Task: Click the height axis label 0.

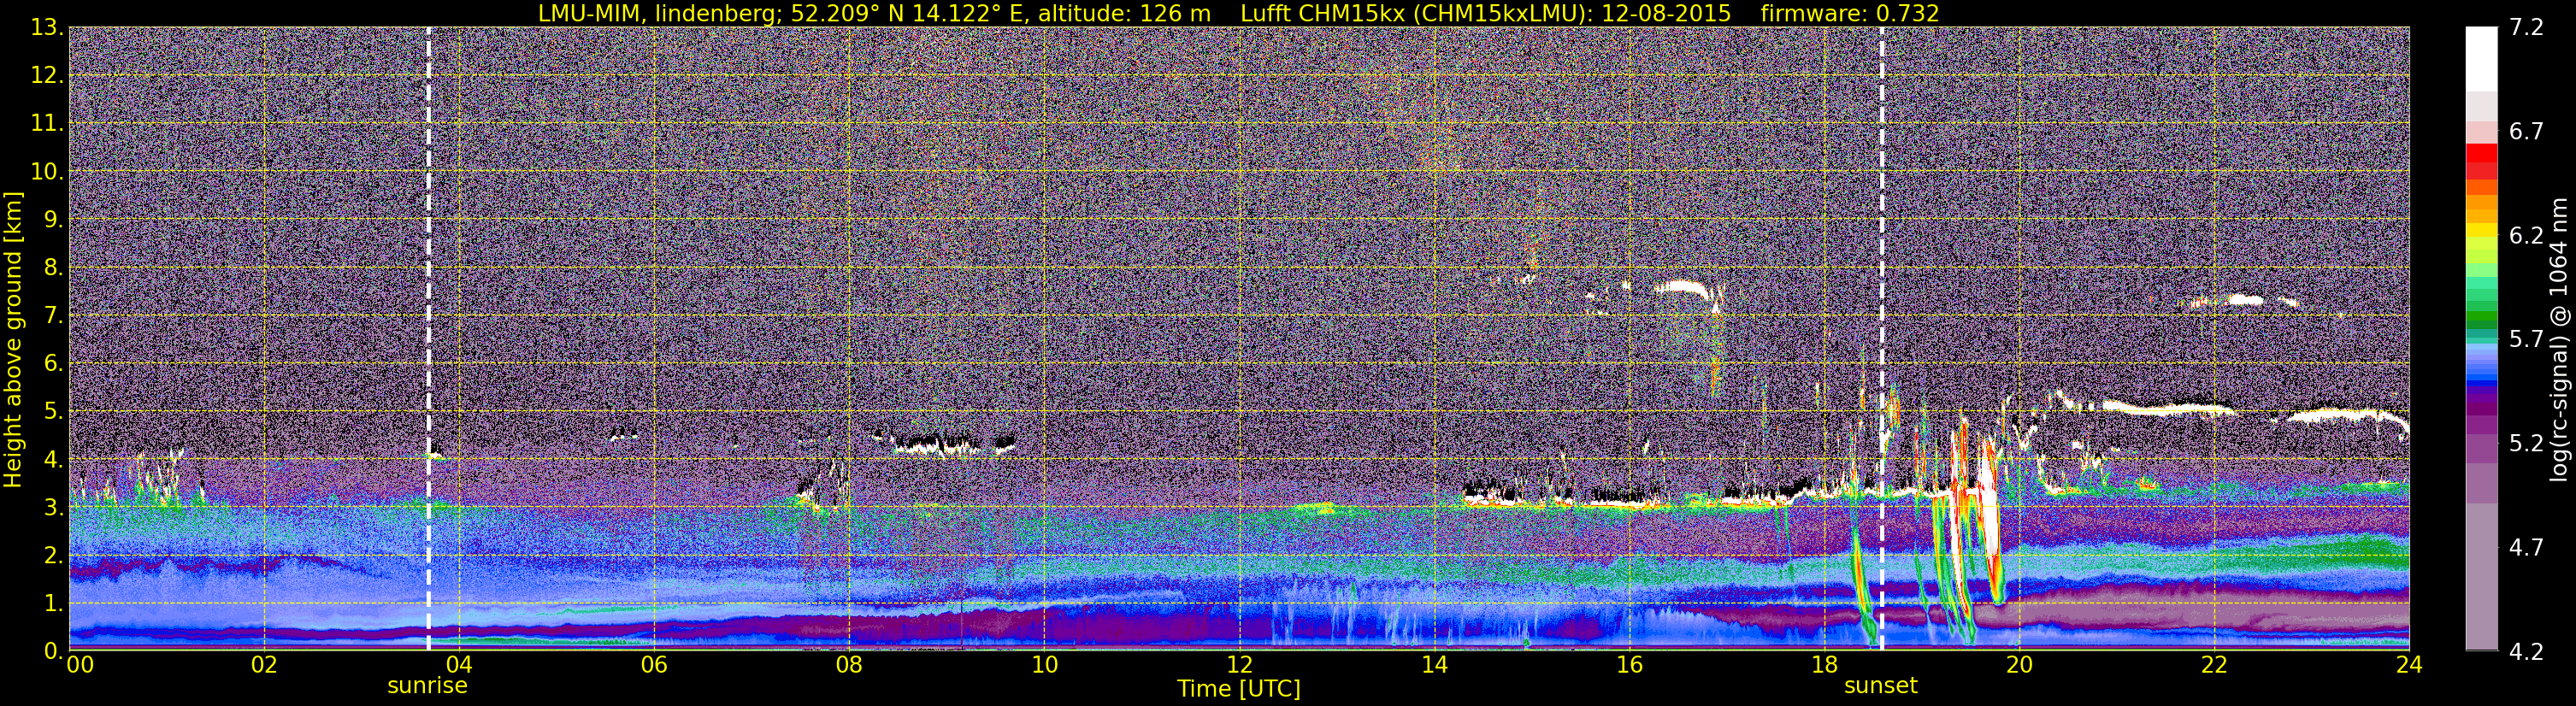Action: 52,651
